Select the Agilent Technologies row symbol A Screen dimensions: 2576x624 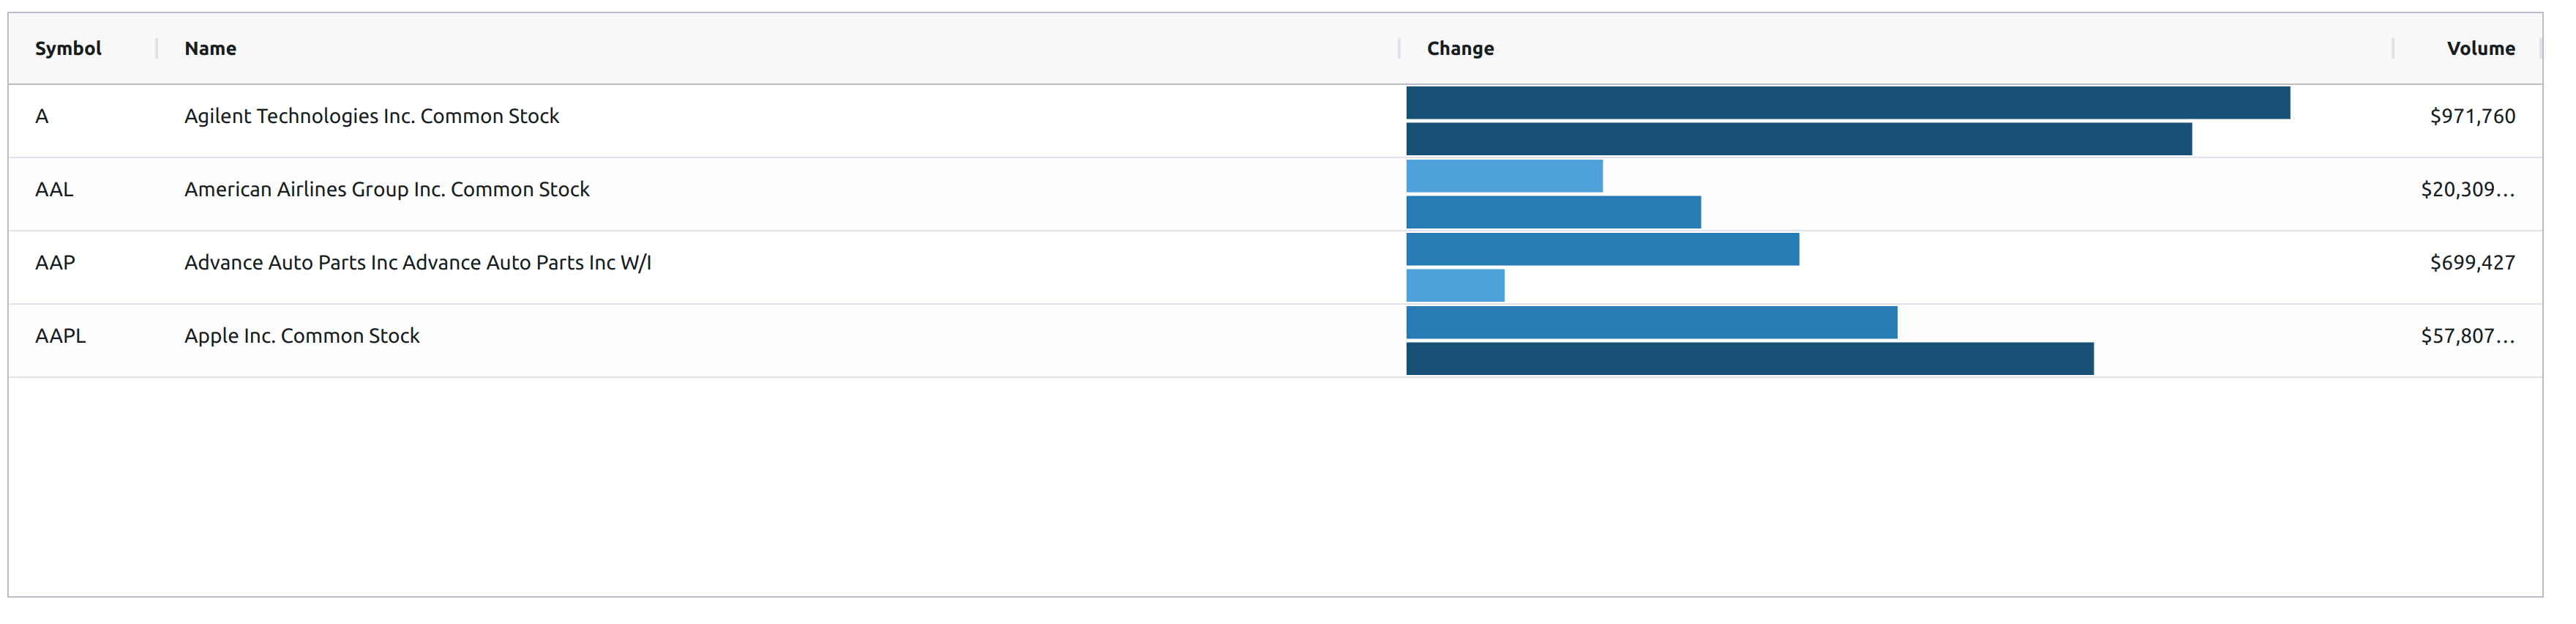(x=42, y=116)
